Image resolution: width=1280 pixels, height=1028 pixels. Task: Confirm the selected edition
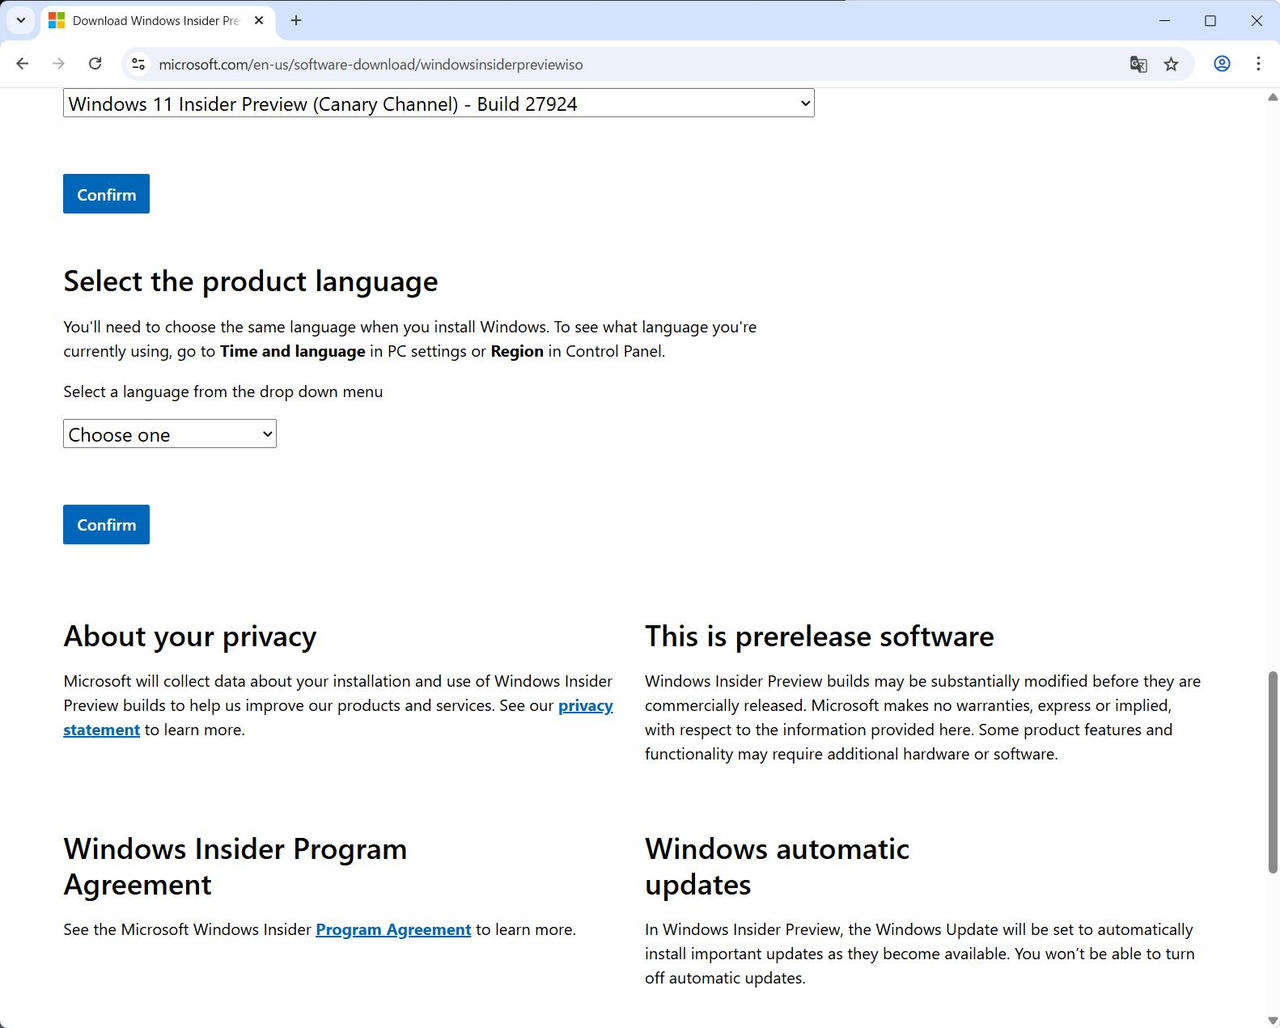coord(106,194)
